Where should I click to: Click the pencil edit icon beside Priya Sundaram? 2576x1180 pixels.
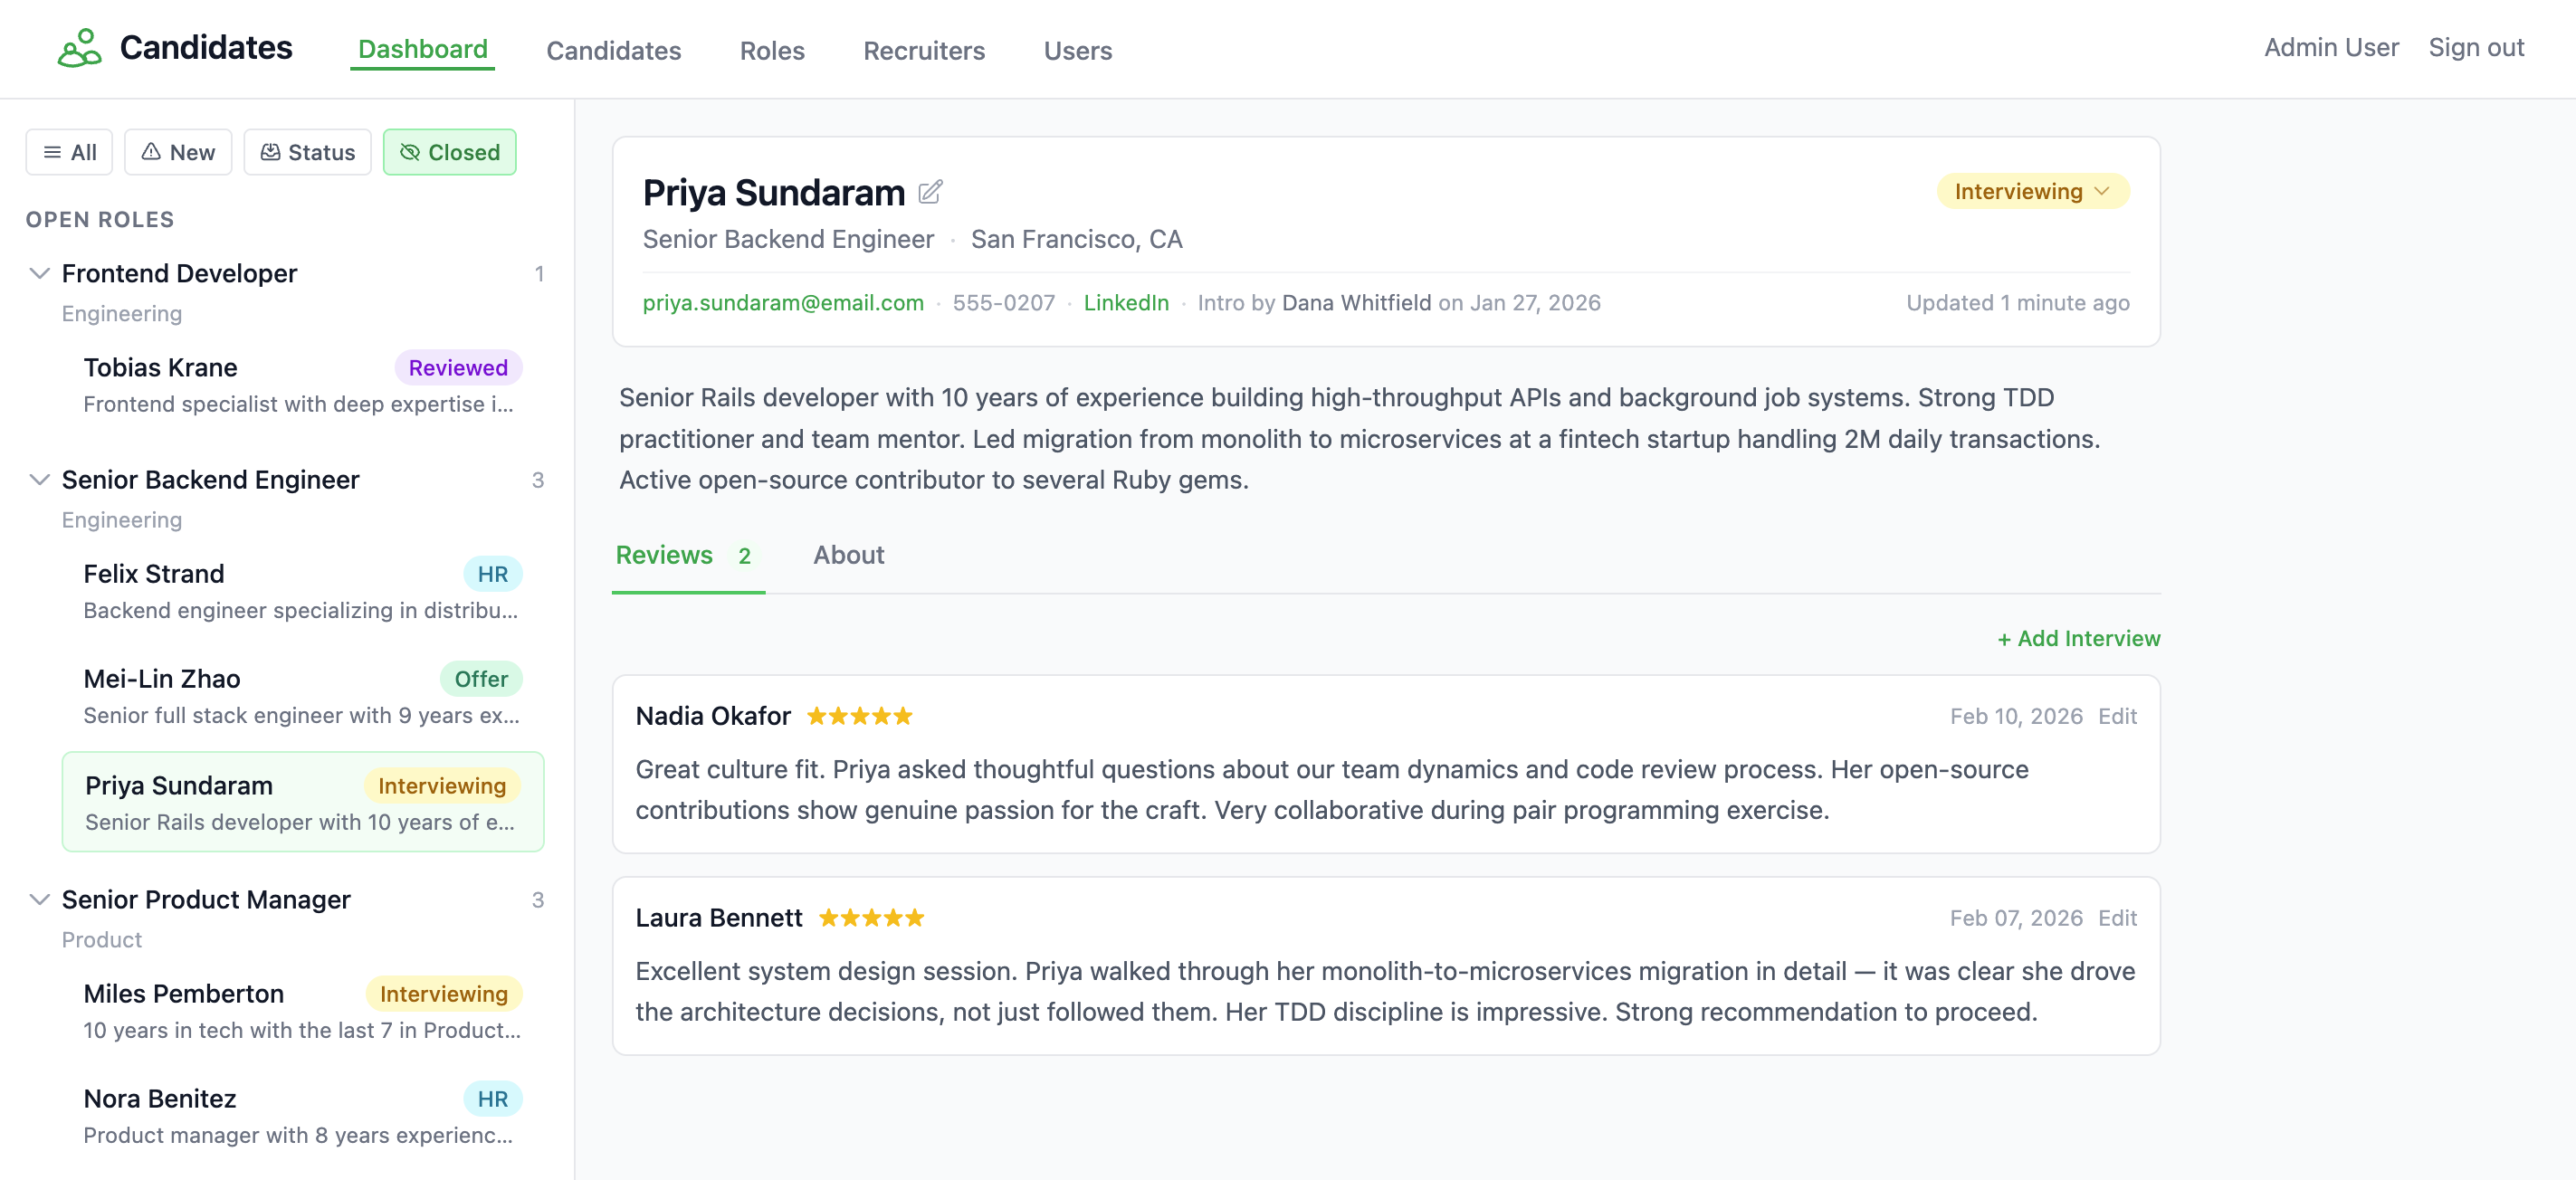click(930, 192)
